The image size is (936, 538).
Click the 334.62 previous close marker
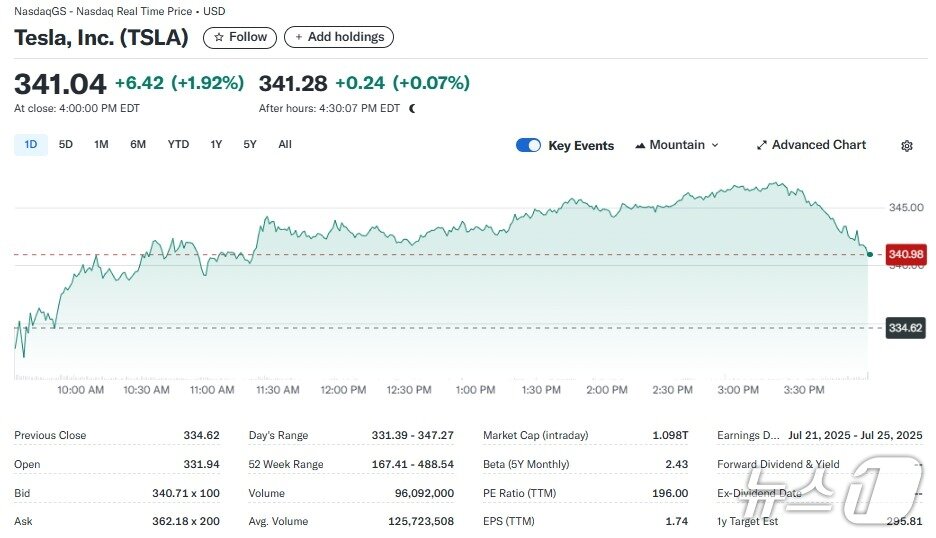pyautogui.click(x=906, y=328)
